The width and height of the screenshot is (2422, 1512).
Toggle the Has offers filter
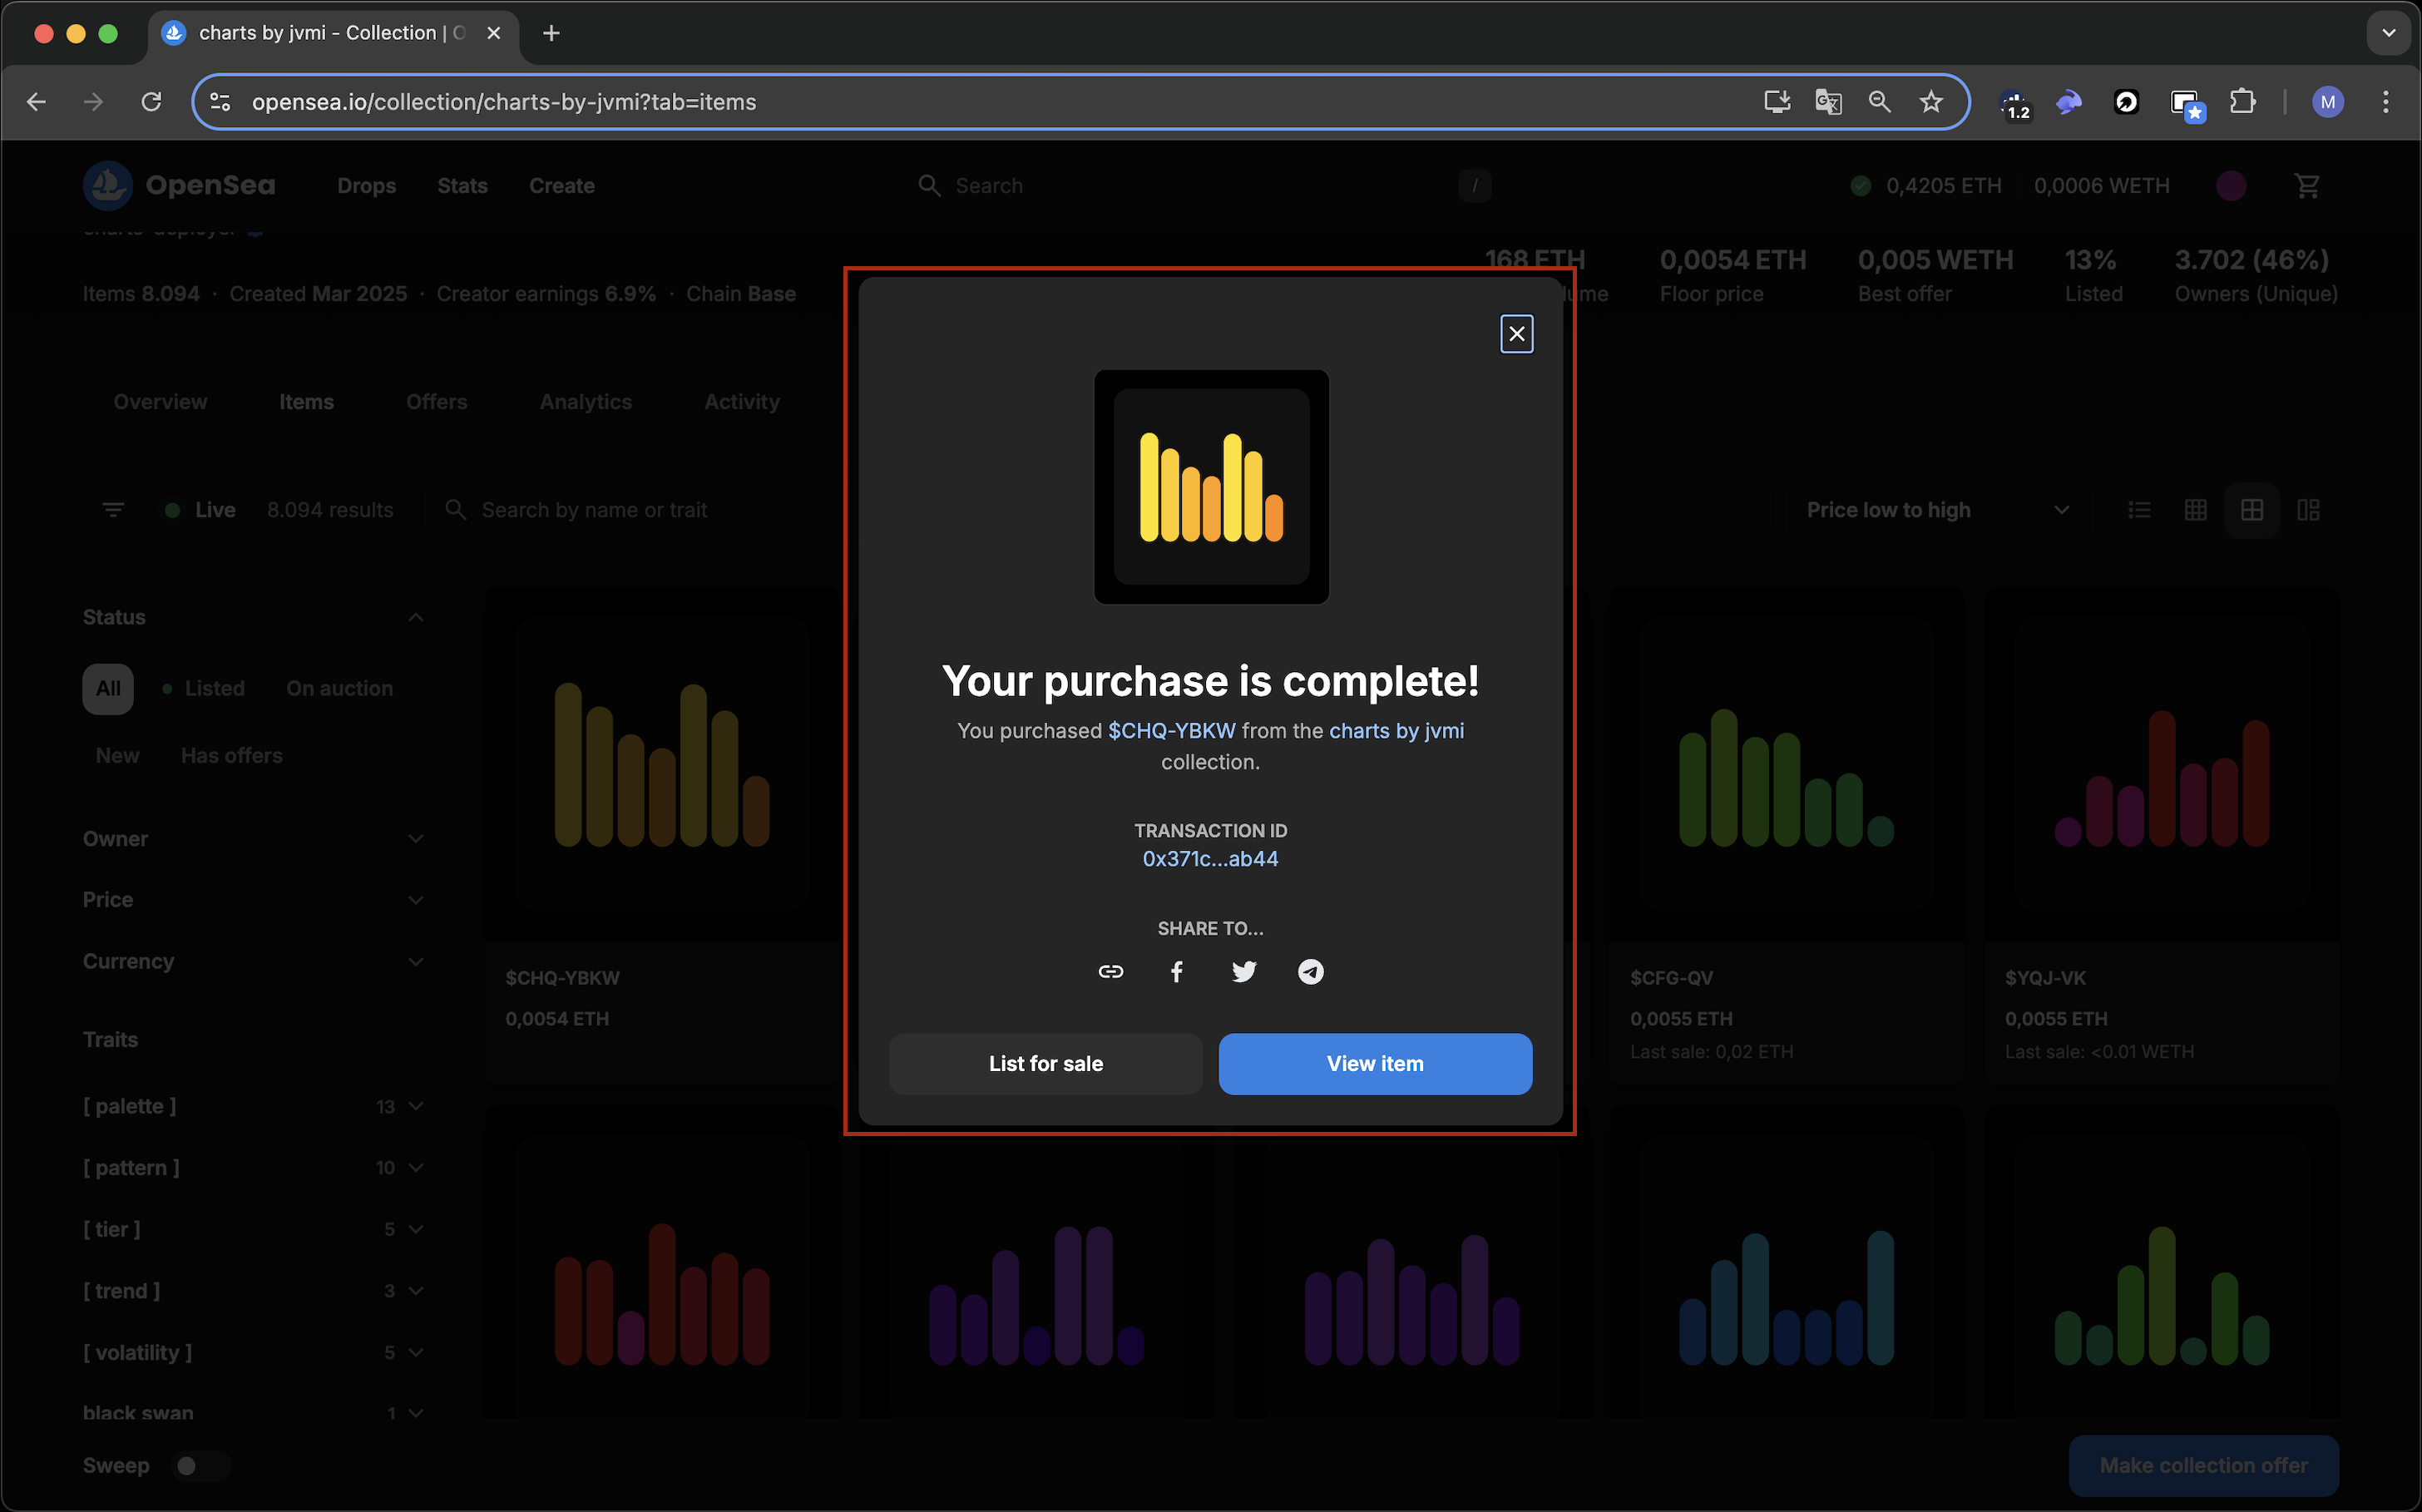[x=232, y=756]
